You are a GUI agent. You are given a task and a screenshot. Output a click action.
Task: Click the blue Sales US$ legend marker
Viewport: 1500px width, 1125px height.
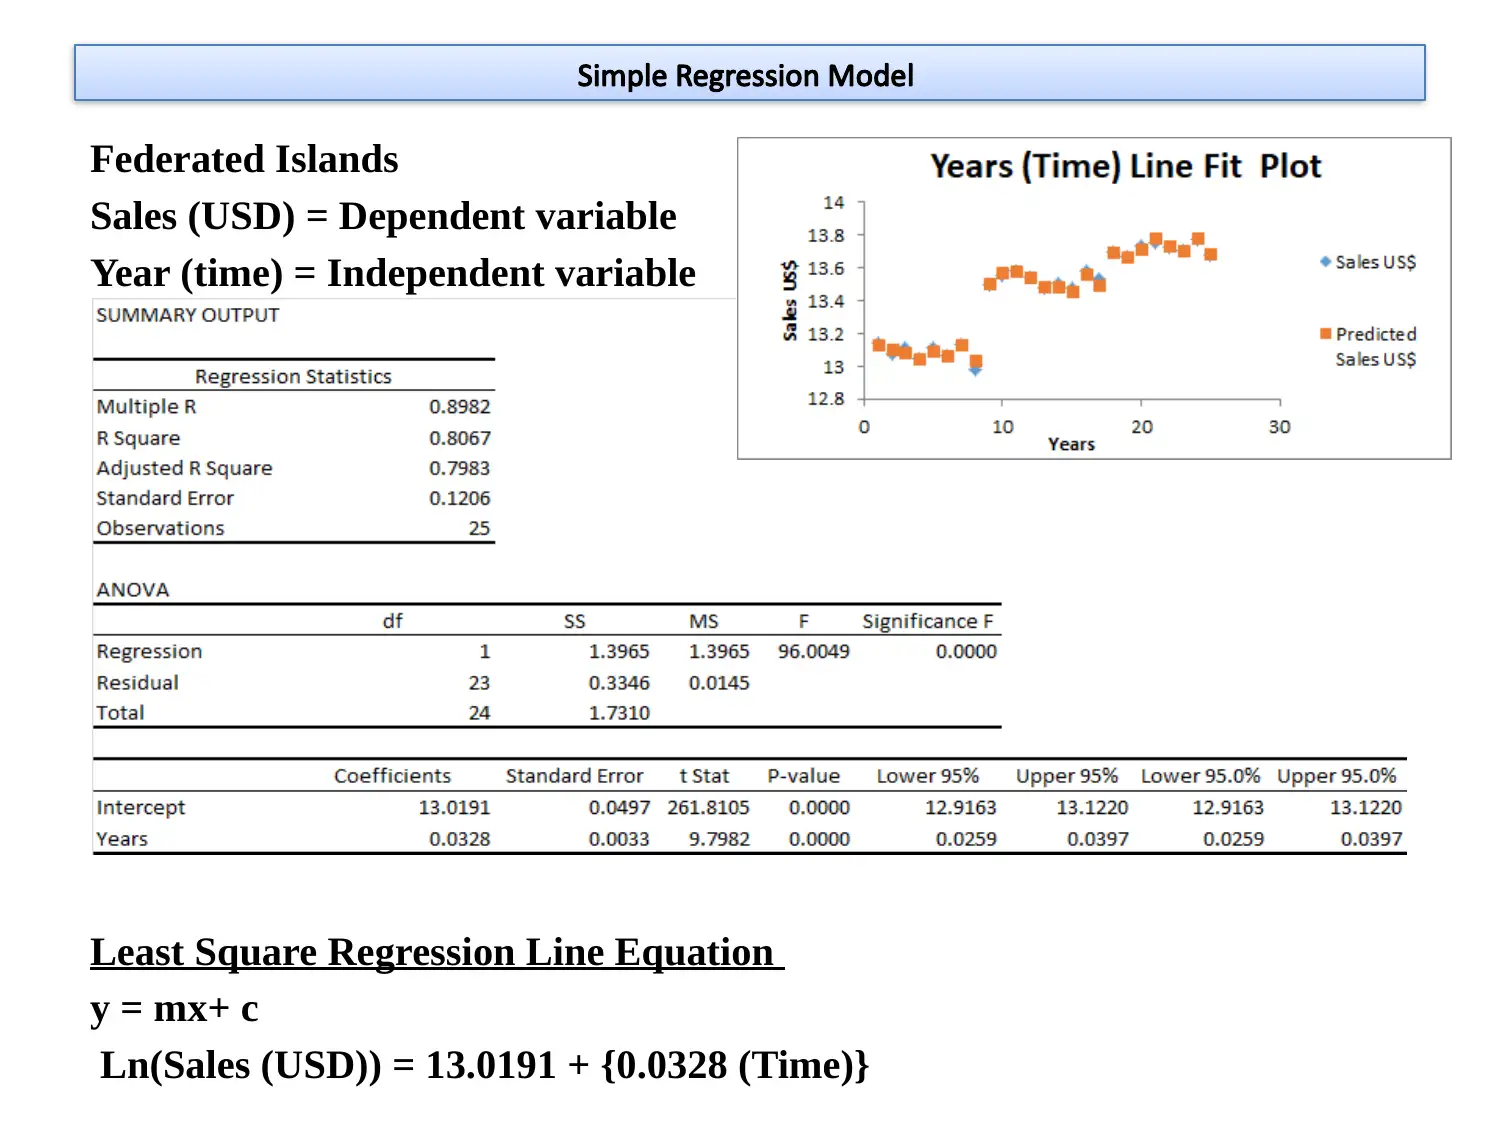(1326, 262)
